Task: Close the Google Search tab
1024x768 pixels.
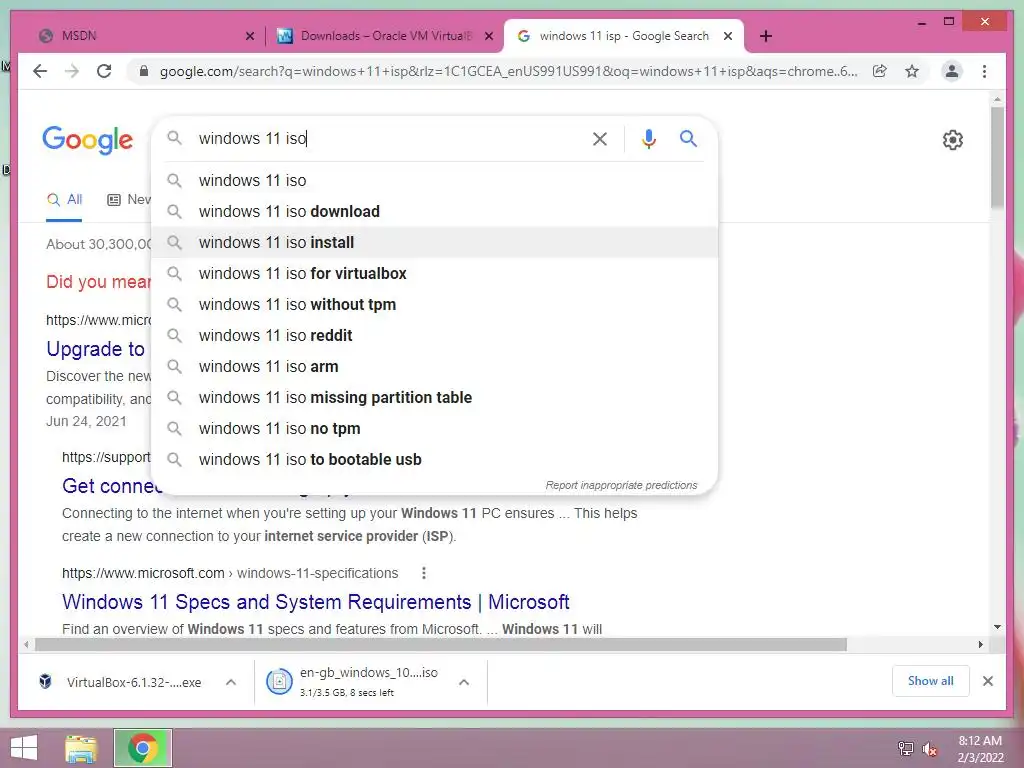Action: [x=728, y=36]
